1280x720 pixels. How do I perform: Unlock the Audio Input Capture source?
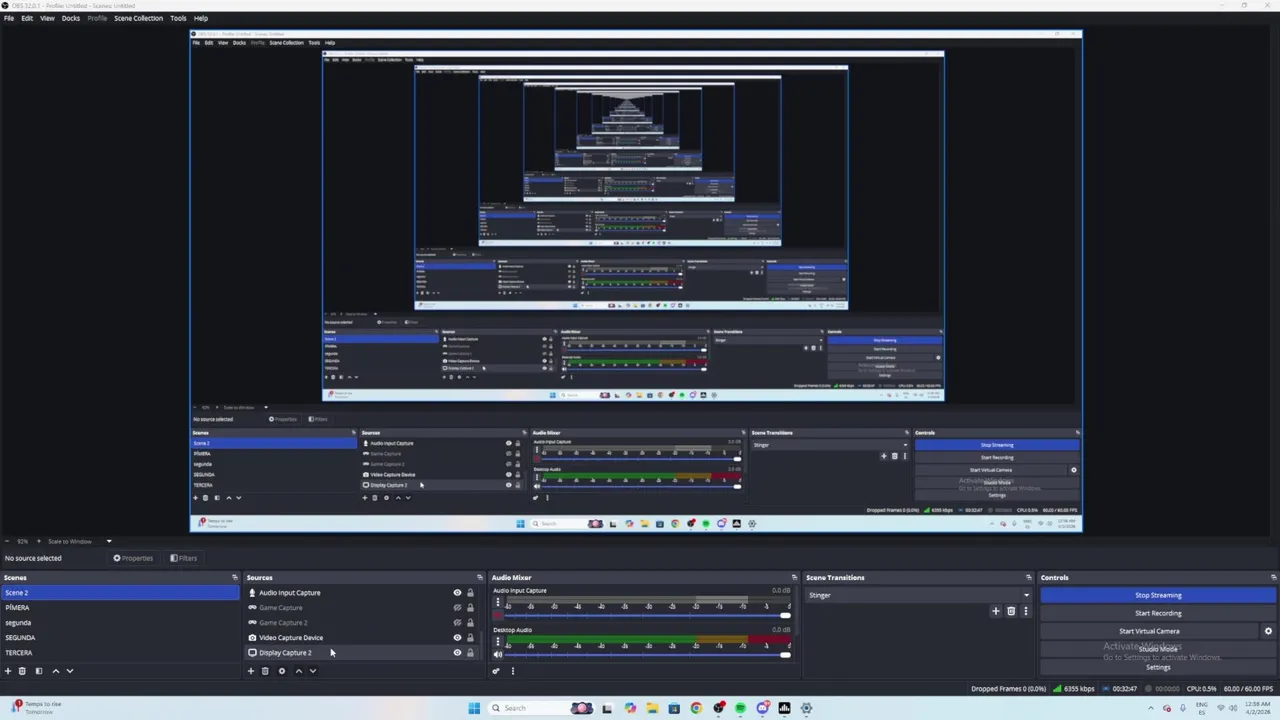[470, 593]
